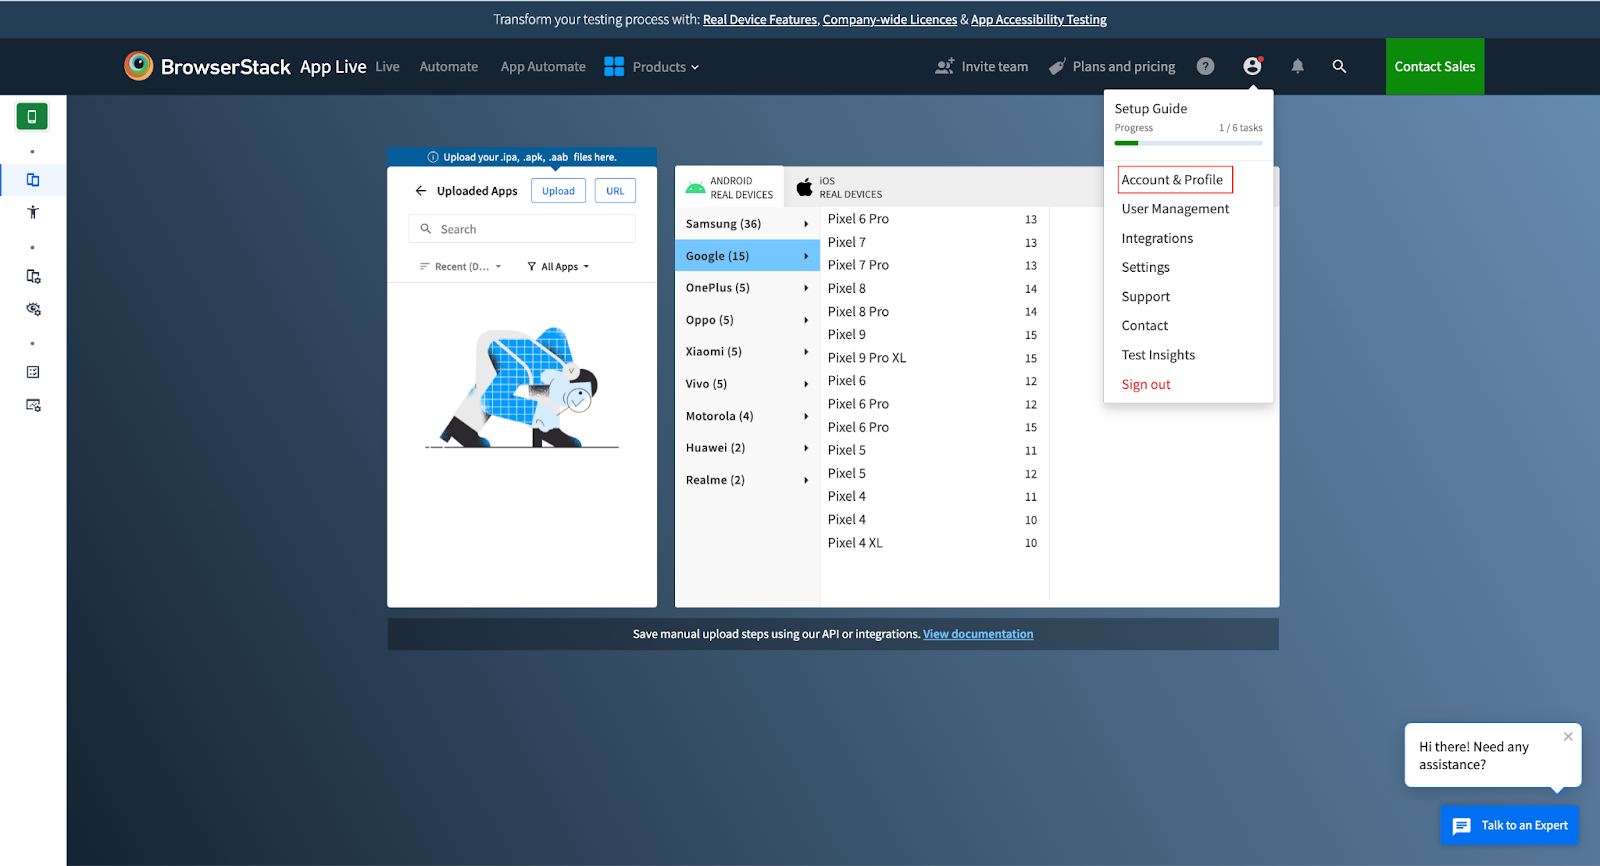Close the chat assistance popup
The image size is (1600, 866).
point(1568,737)
